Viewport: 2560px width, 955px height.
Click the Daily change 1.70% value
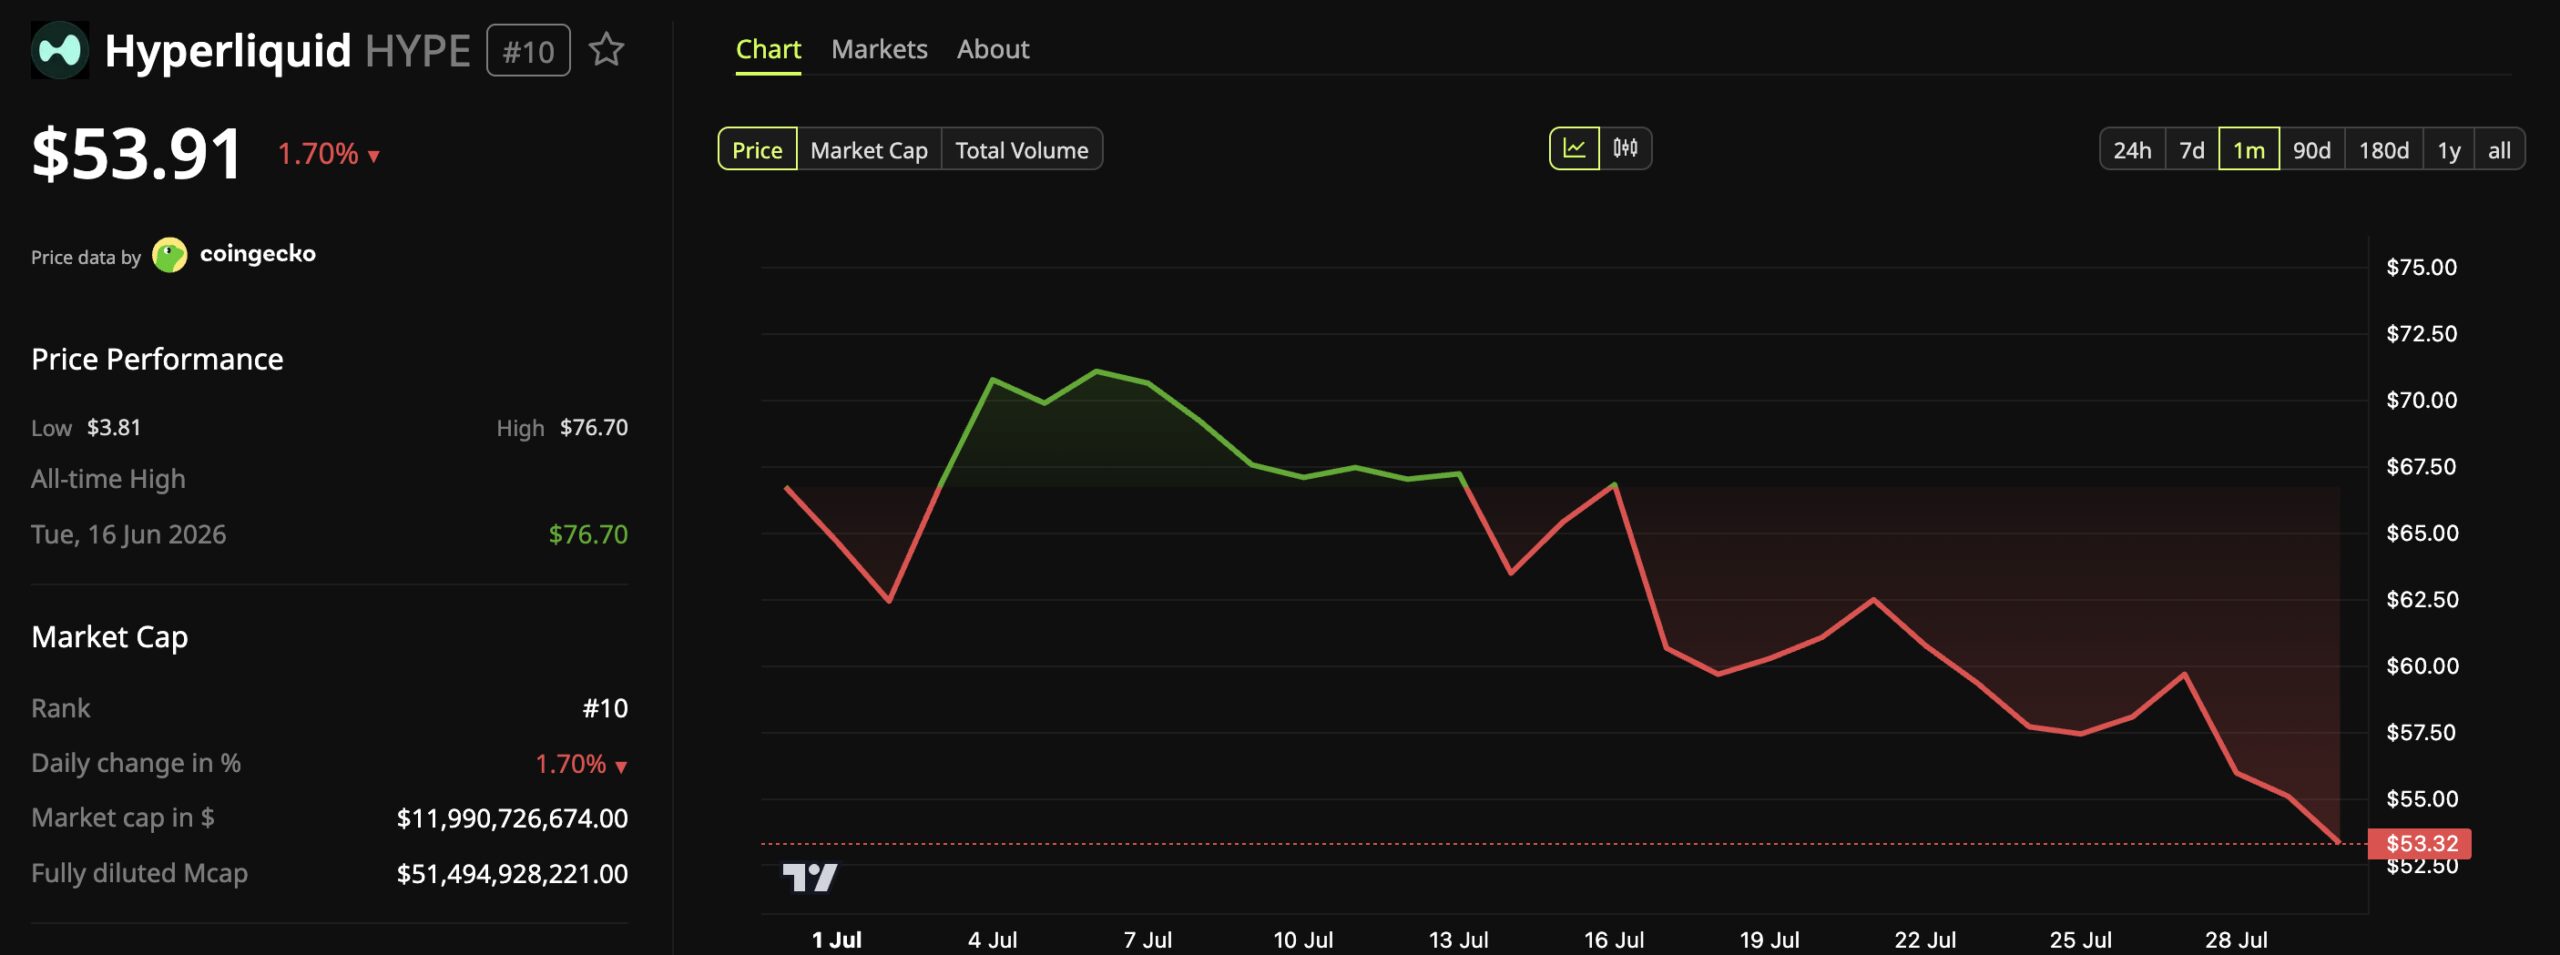[x=581, y=764]
